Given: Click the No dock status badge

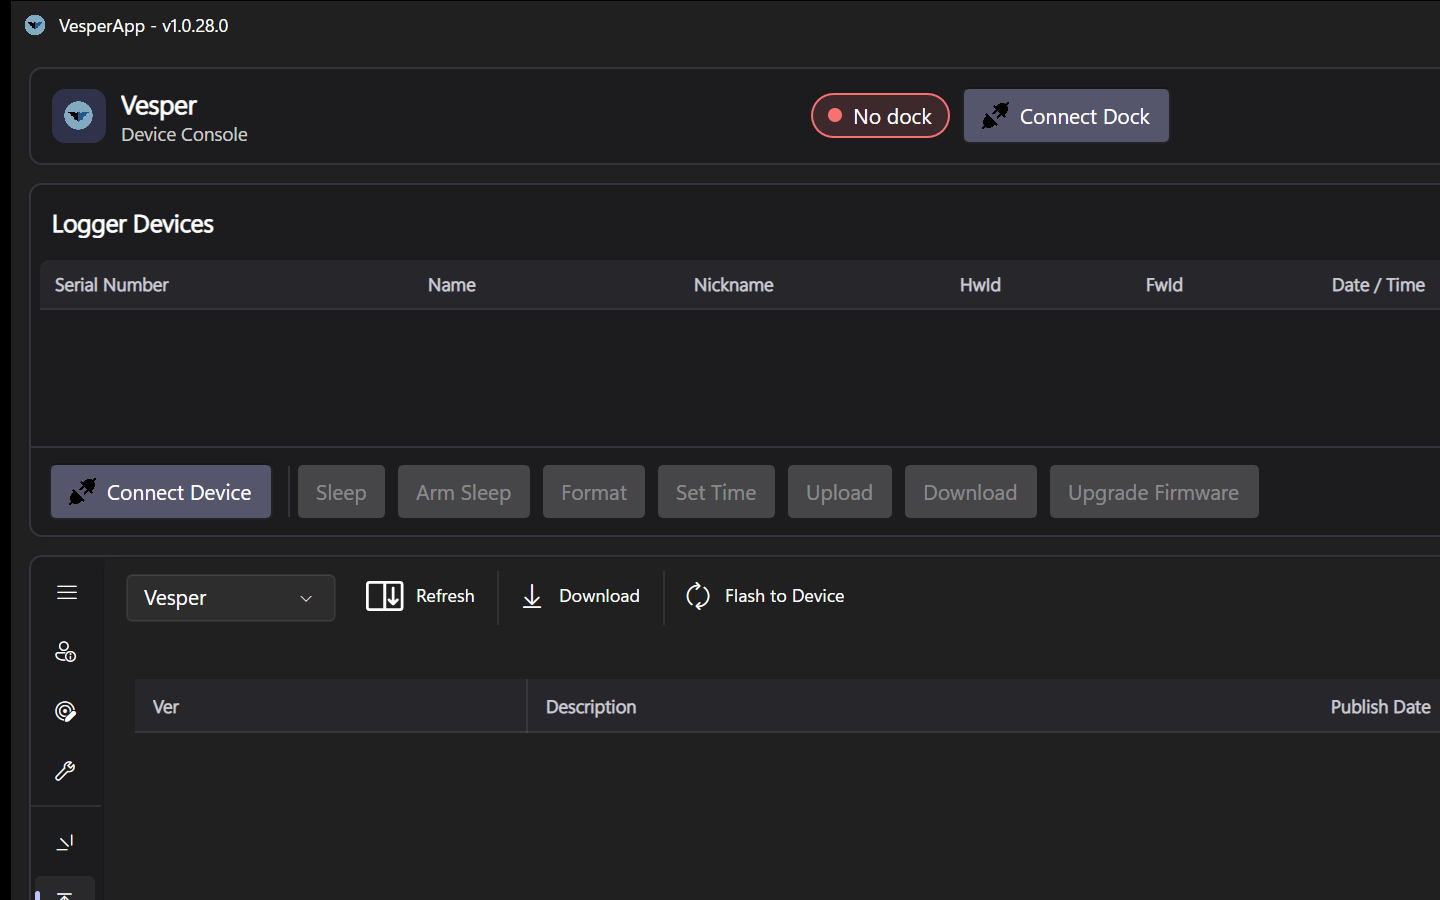Looking at the screenshot, I should point(880,116).
